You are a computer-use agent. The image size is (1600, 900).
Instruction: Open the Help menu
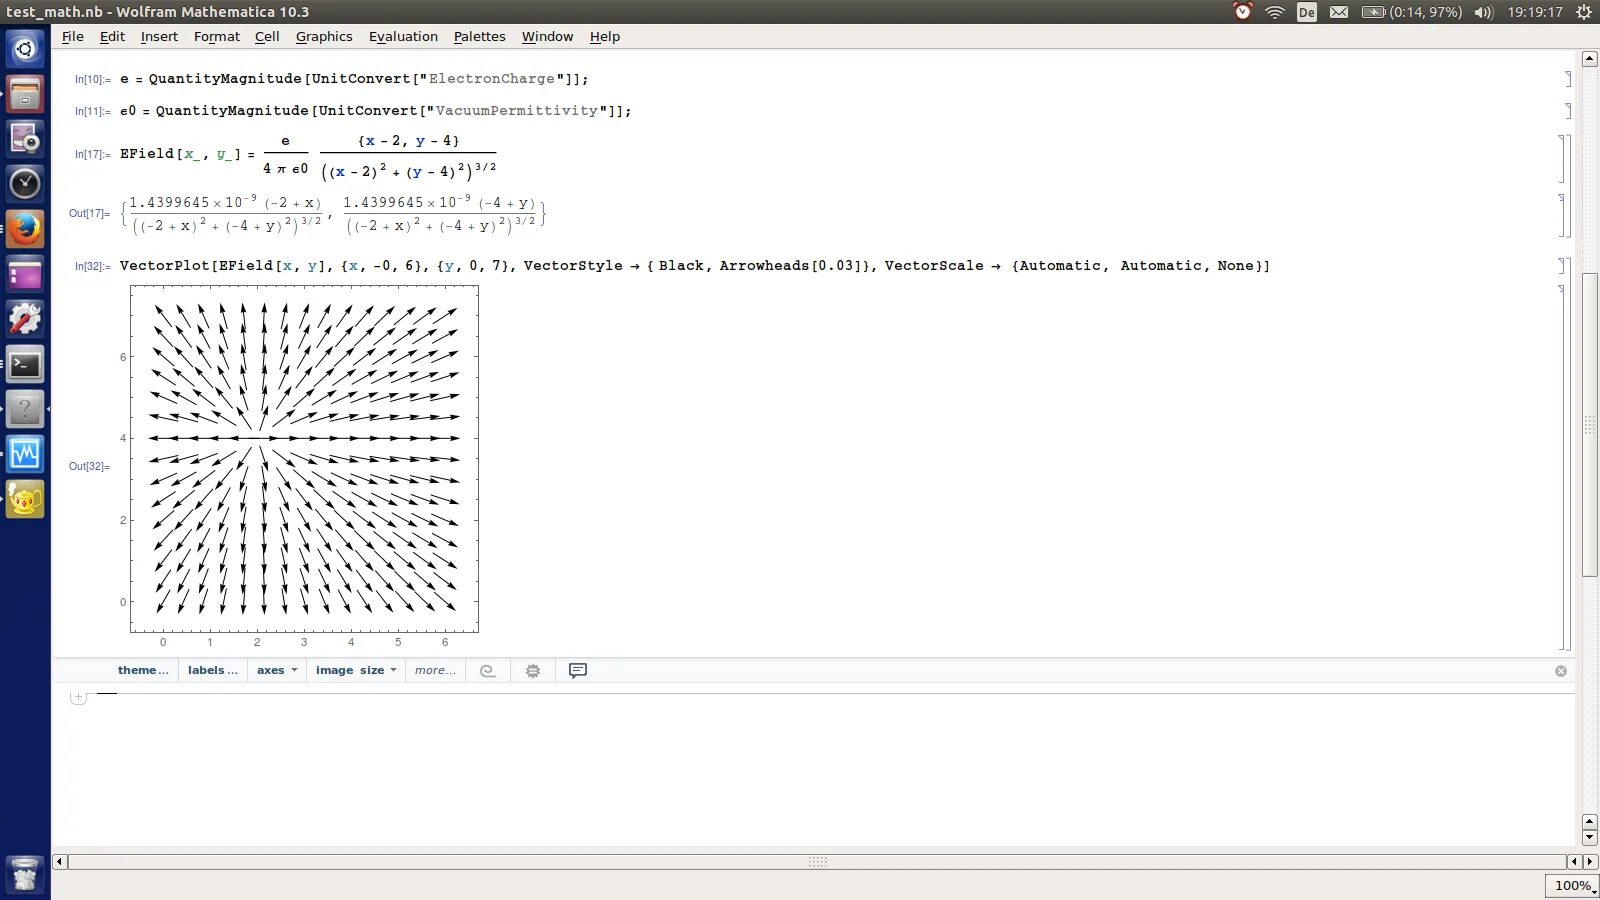[x=605, y=36]
